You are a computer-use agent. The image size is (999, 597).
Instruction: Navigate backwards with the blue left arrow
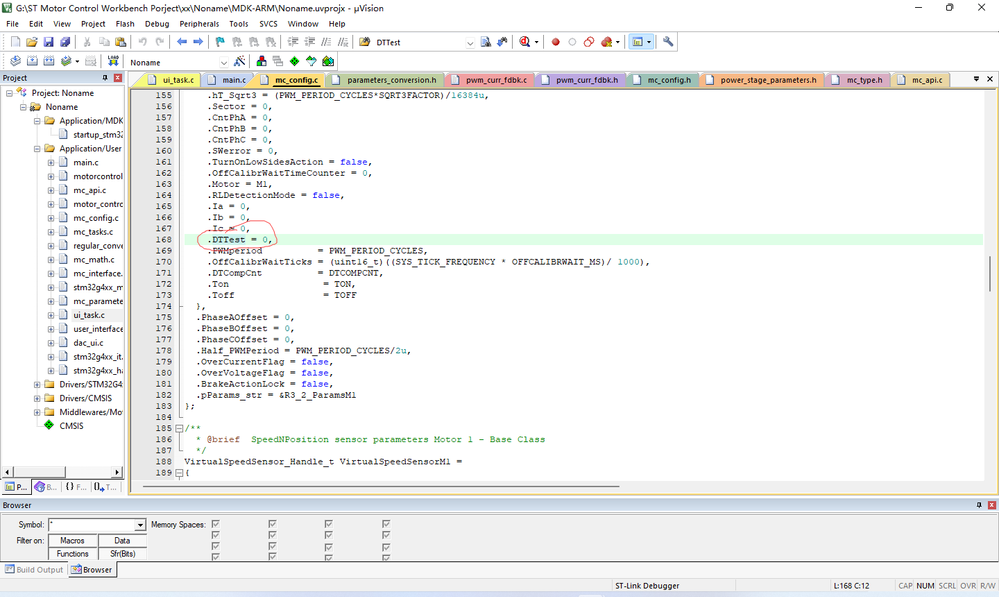tap(181, 42)
